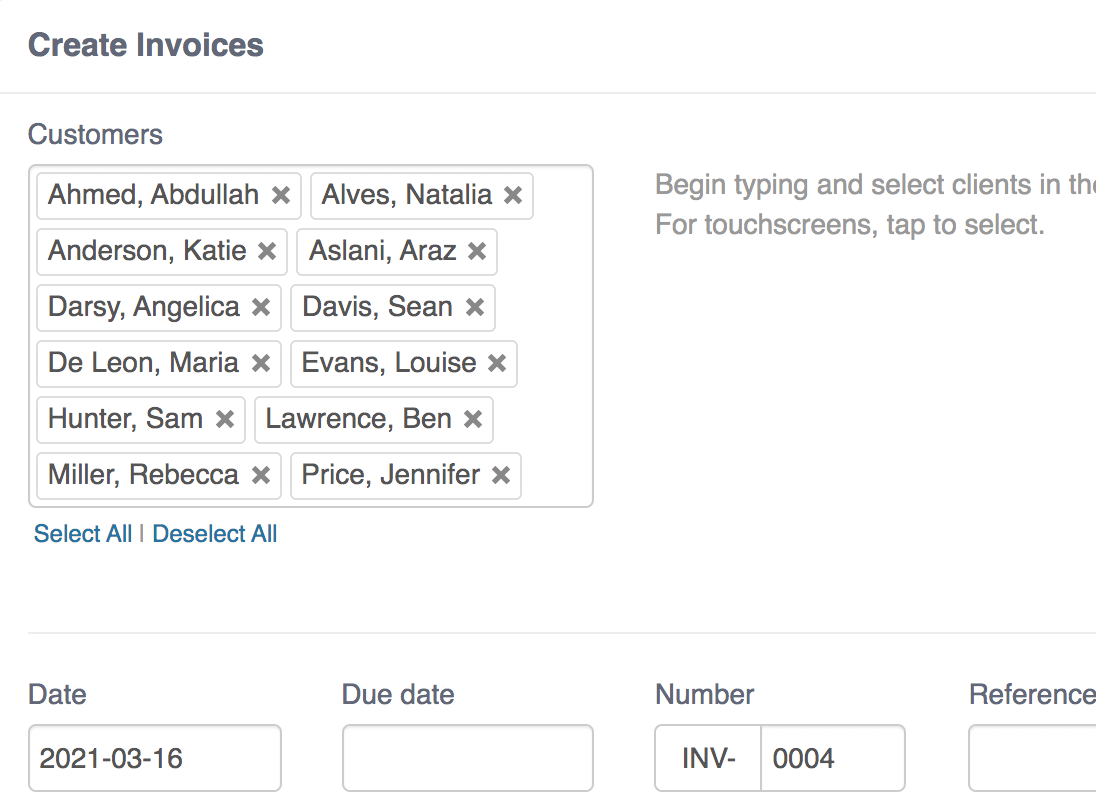Screen dimensions: 1096x808
Task: Remove Hunter, Sam customer tag
Action: (x=225, y=419)
